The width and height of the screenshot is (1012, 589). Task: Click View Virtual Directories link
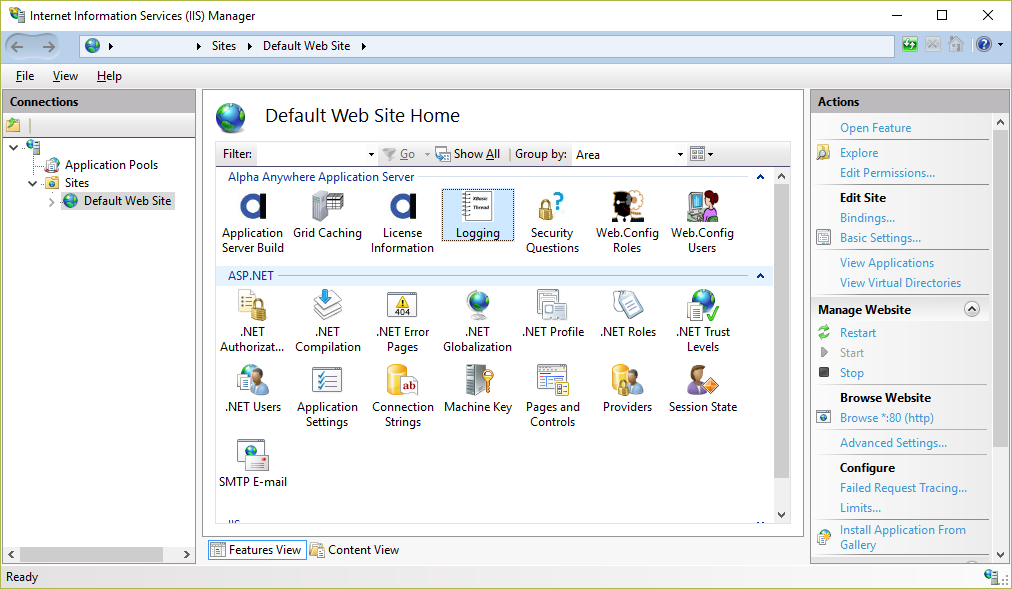pyautogui.click(x=900, y=283)
